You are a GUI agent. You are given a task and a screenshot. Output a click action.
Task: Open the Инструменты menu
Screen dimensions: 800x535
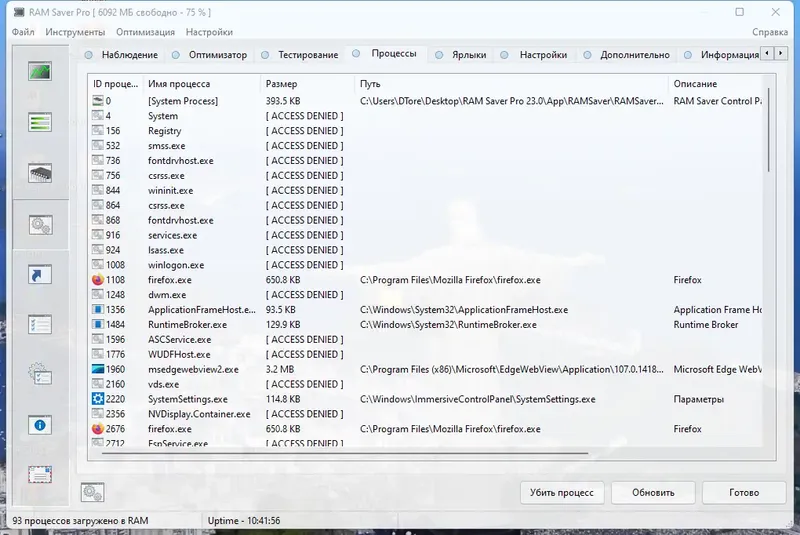pos(75,32)
